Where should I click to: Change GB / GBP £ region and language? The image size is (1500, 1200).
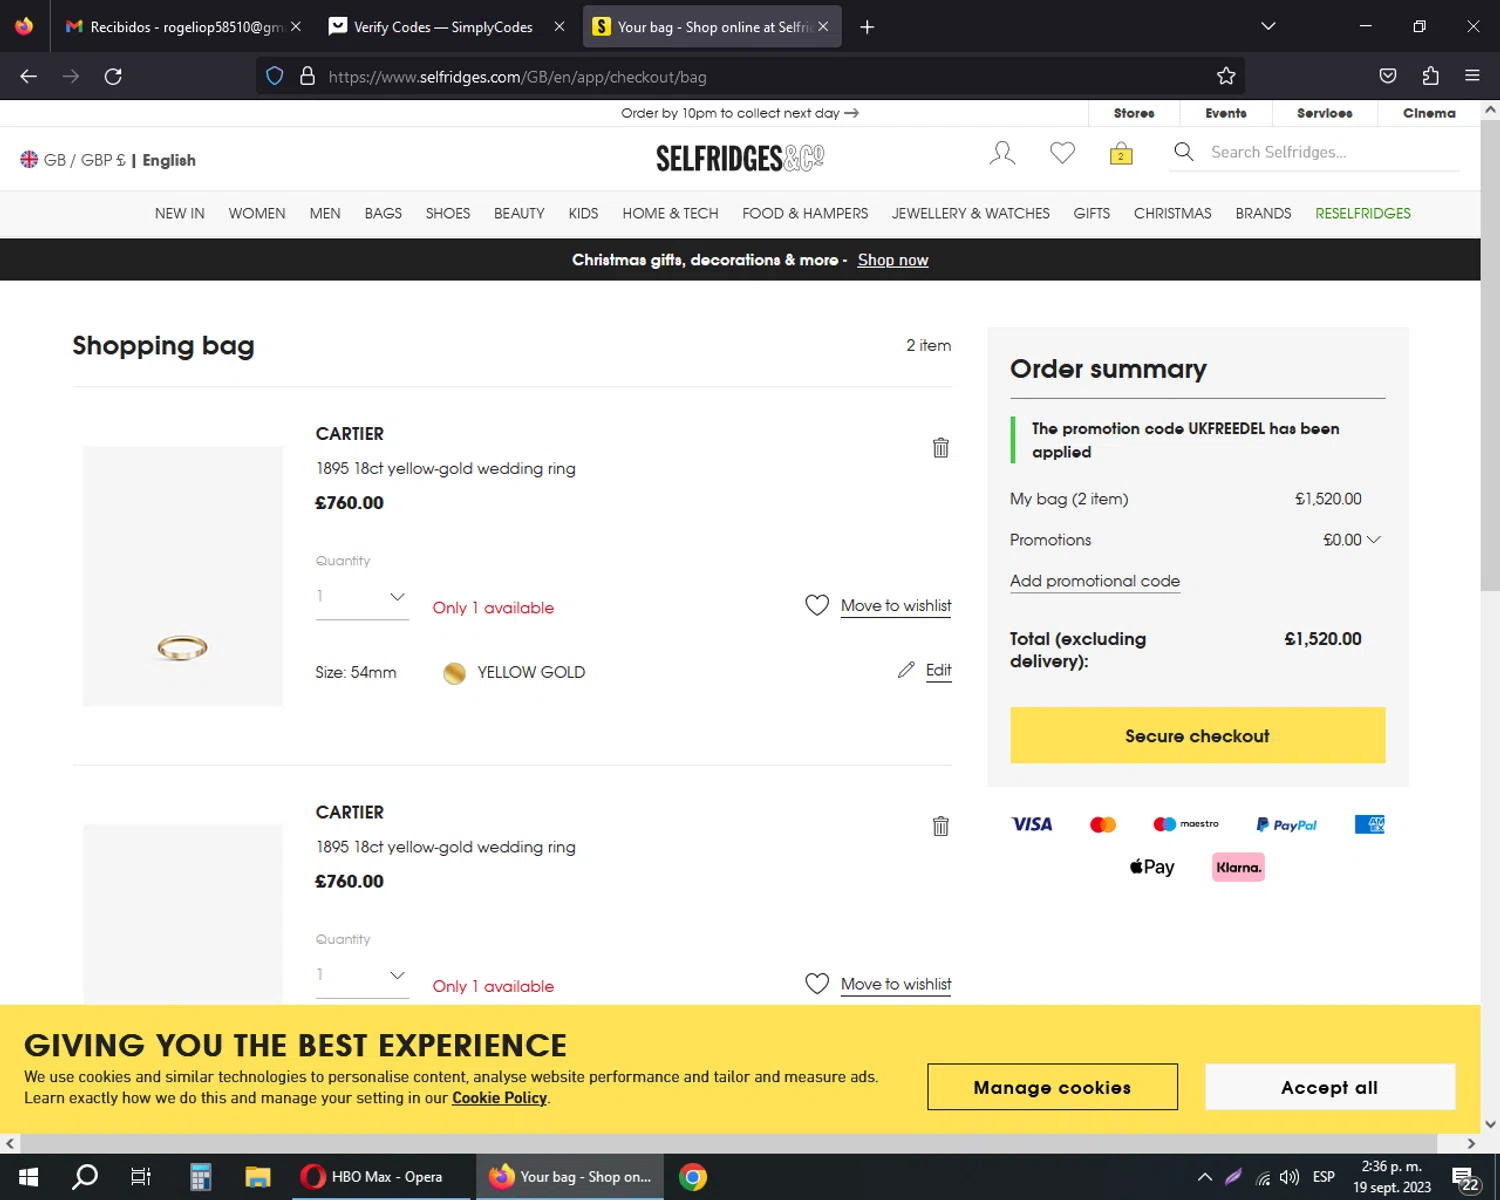click(108, 160)
